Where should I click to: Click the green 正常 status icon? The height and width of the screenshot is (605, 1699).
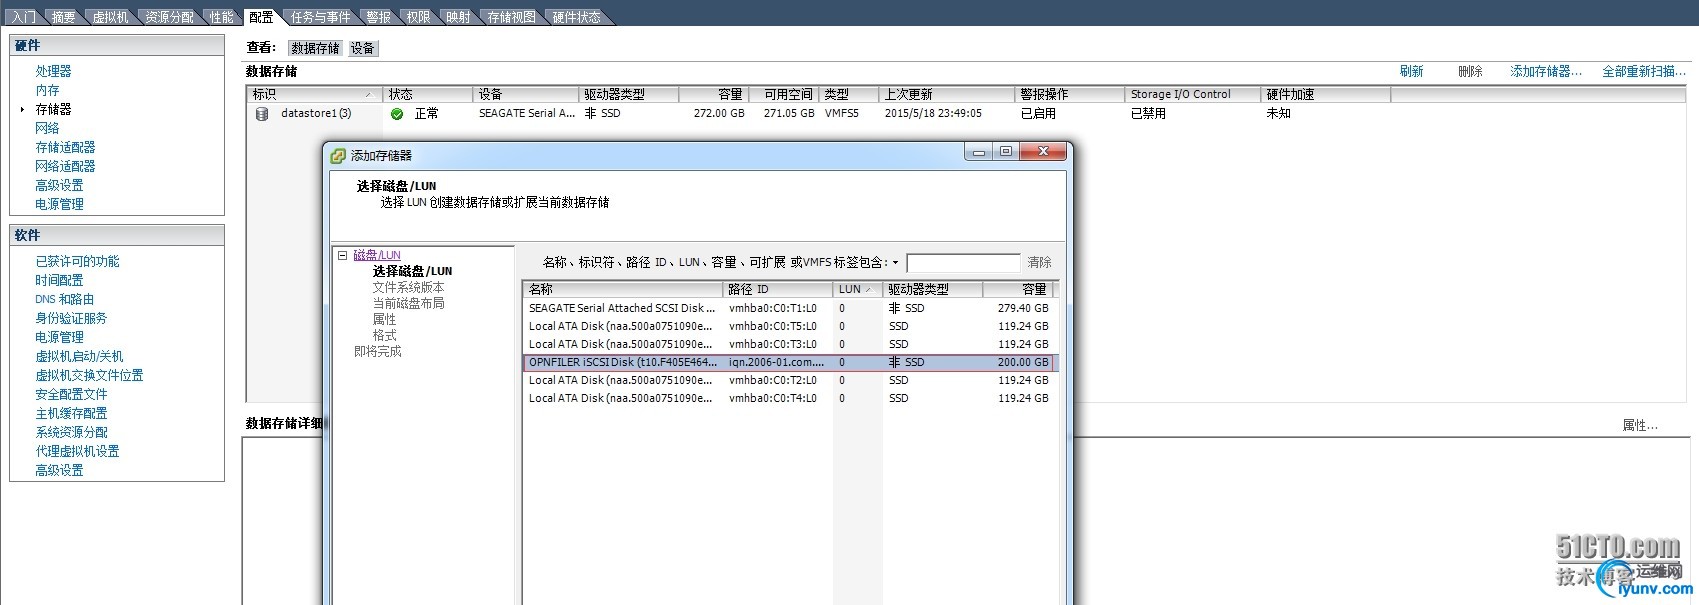click(397, 114)
